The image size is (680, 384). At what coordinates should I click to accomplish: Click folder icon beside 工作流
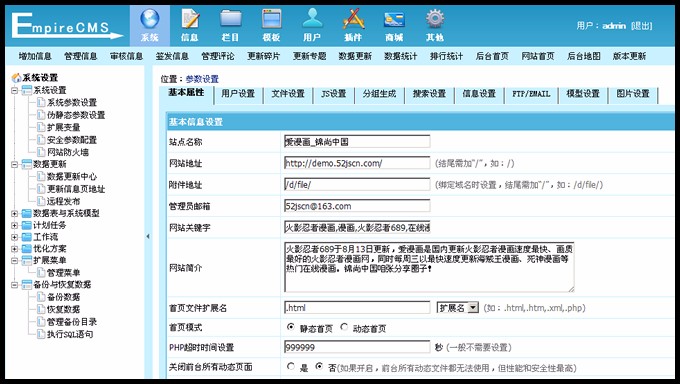tap(27, 237)
